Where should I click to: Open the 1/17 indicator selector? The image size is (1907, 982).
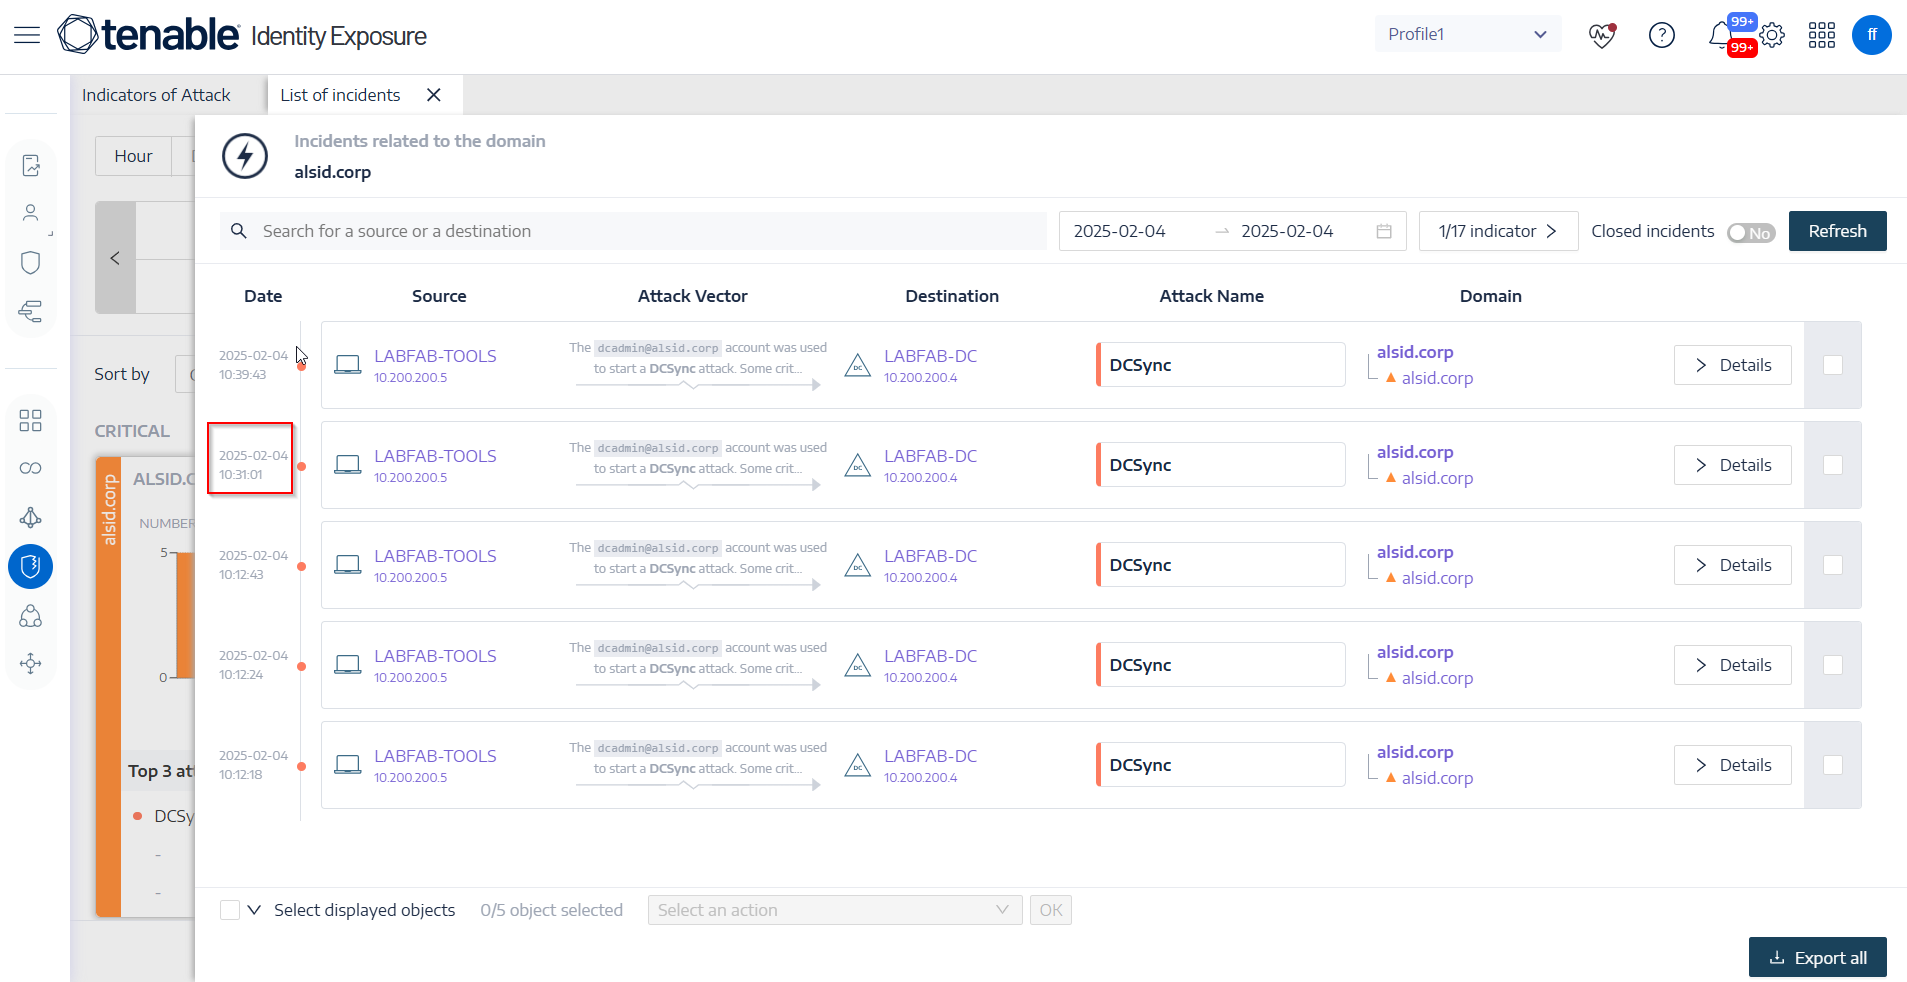click(x=1497, y=231)
